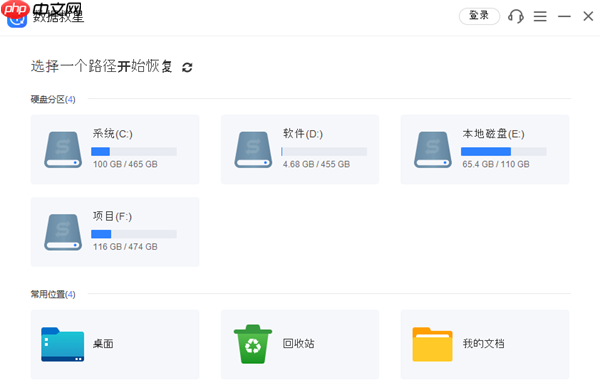Viewport: 600px width, 385px height.
Task: Click the "软件(D:)" label
Action: pyautogui.click(x=303, y=134)
